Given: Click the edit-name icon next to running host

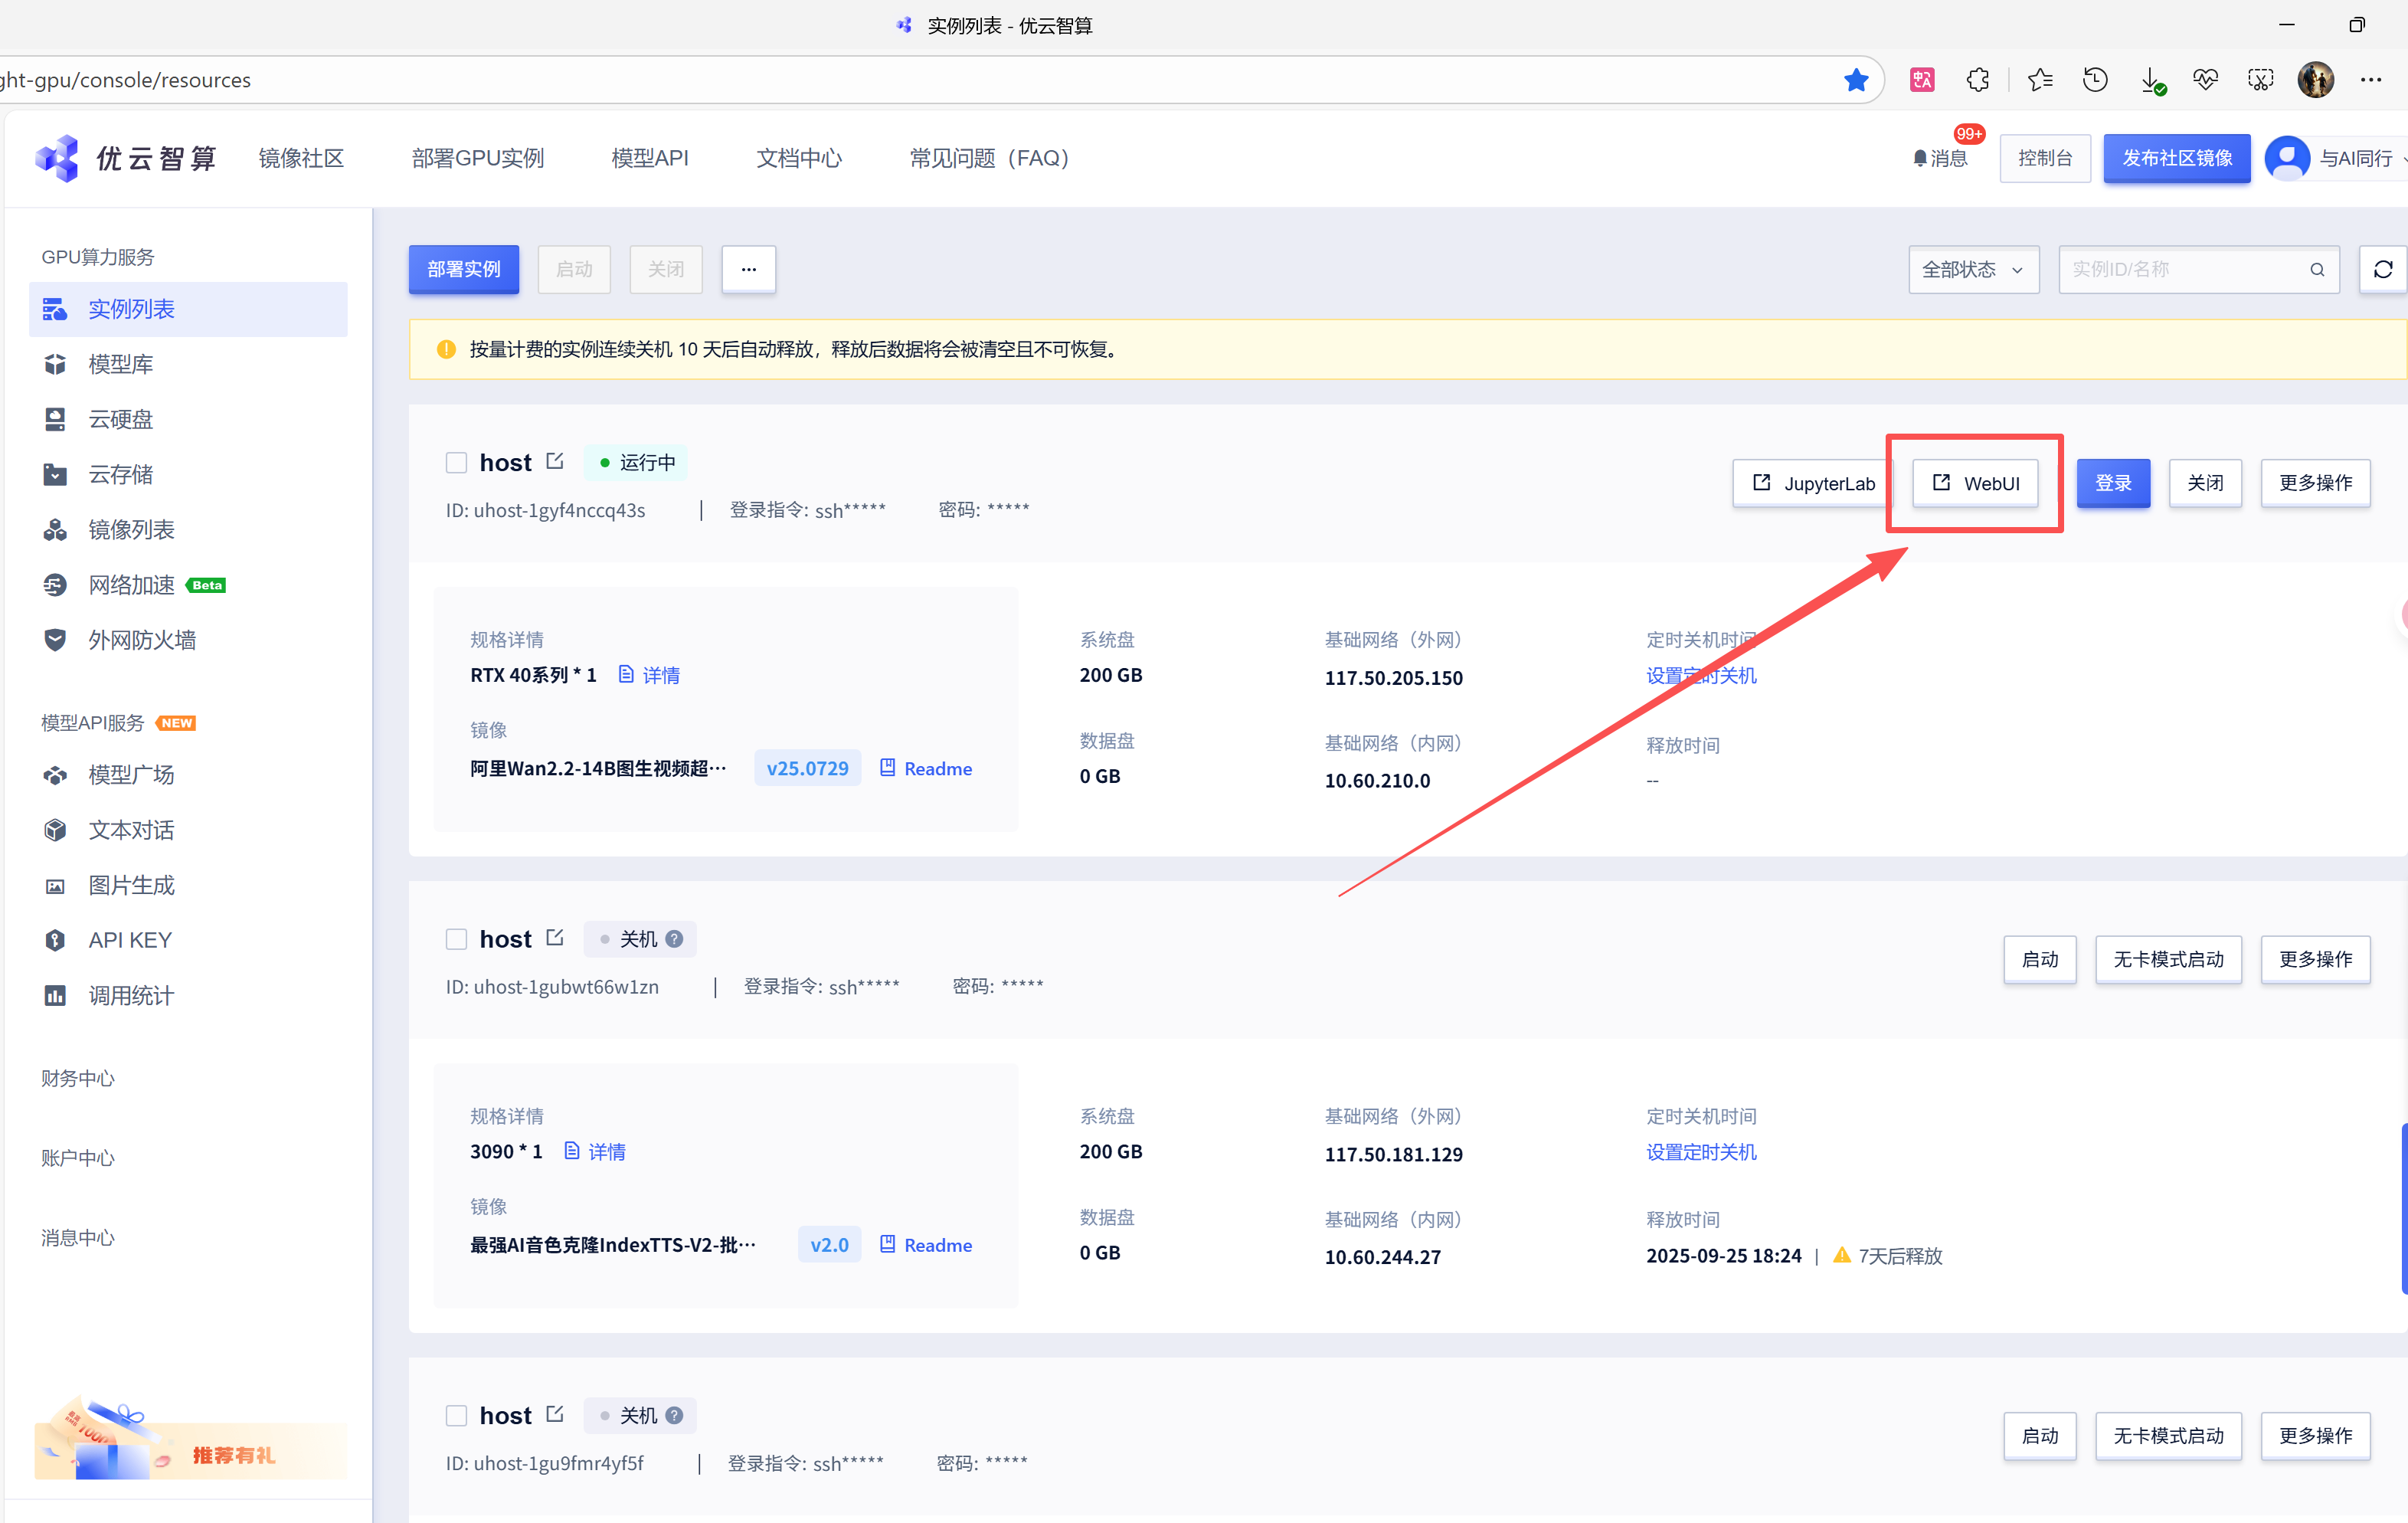Looking at the screenshot, I should point(555,461).
